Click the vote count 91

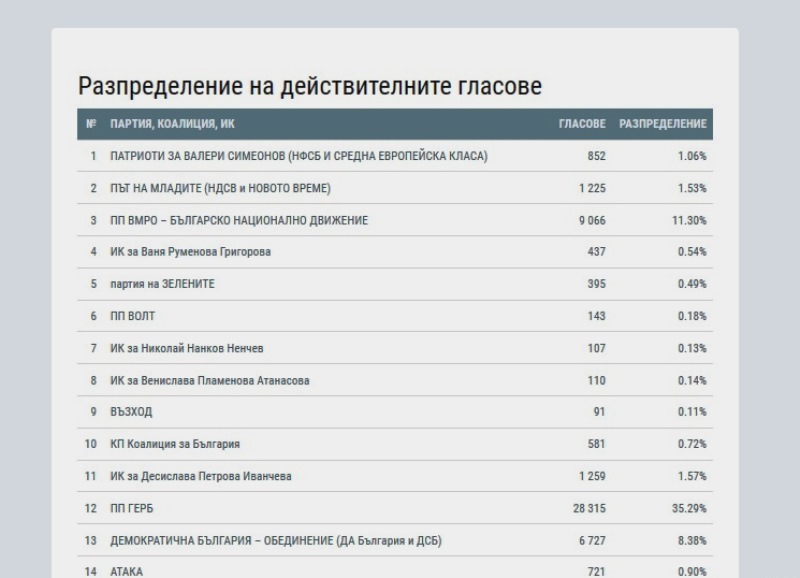coord(599,412)
